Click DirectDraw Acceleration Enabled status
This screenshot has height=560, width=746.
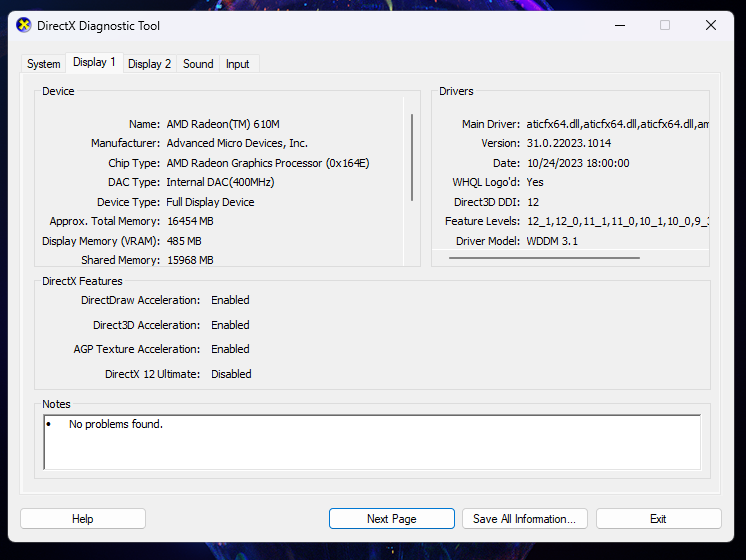[230, 300]
